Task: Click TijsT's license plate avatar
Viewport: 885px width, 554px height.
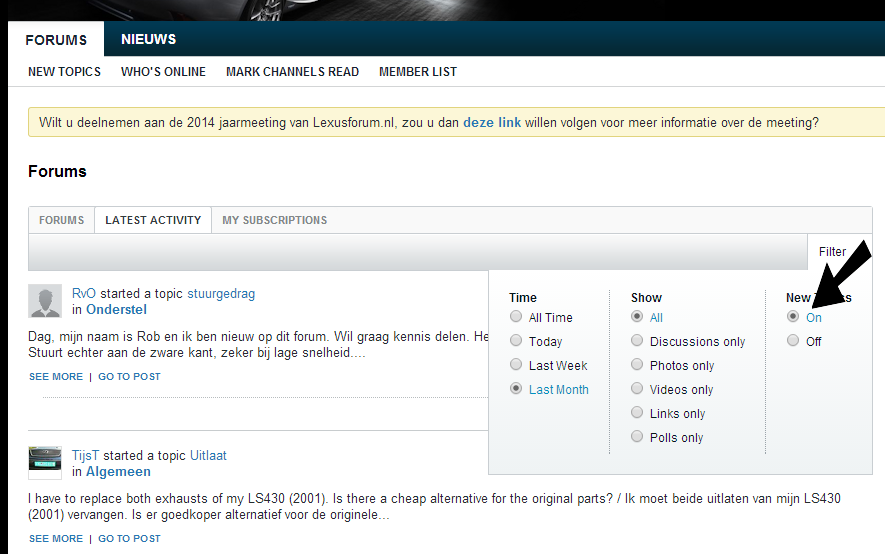Action: click(45, 462)
